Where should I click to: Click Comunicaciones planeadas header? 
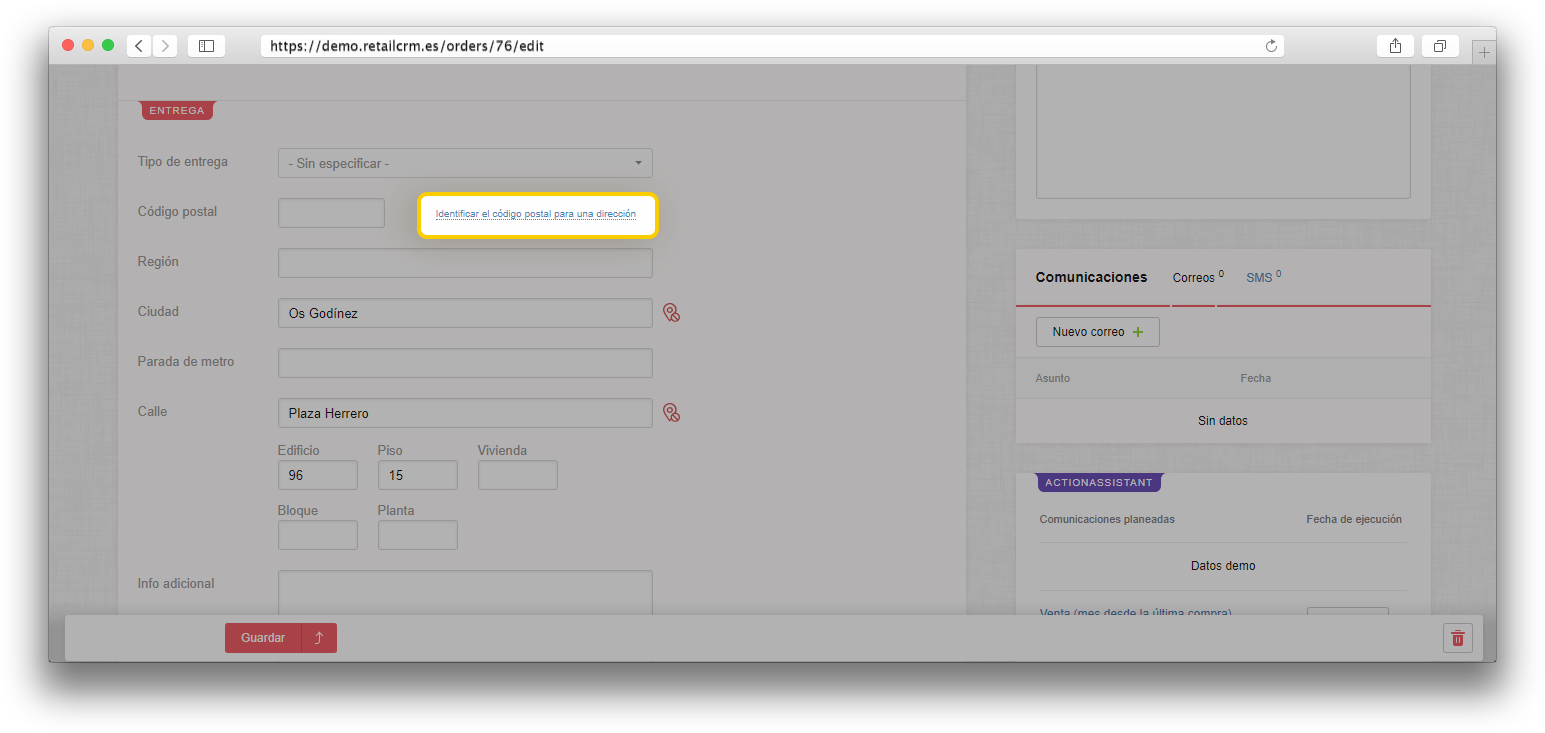click(x=1107, y=519)
